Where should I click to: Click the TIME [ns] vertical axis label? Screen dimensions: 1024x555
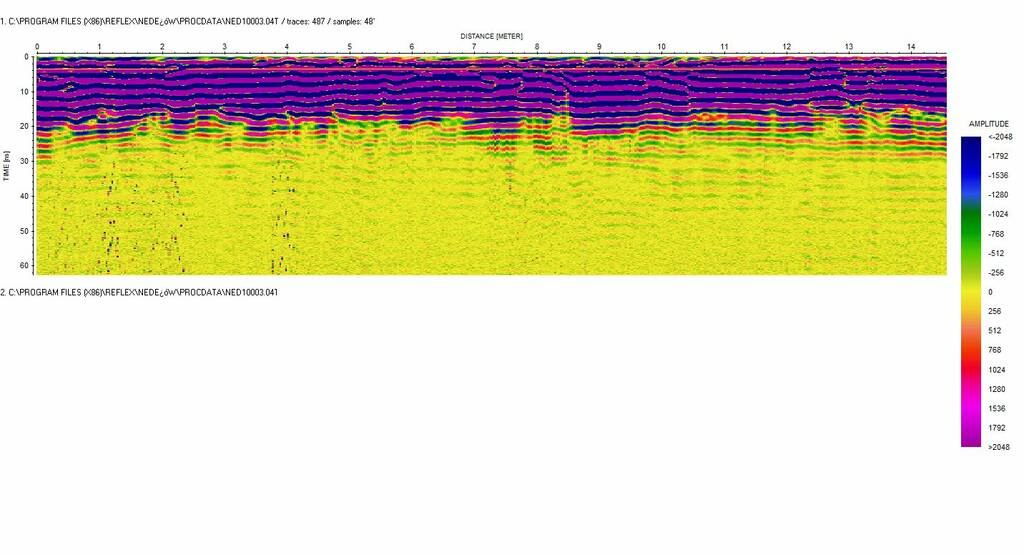tap(6, 166)
